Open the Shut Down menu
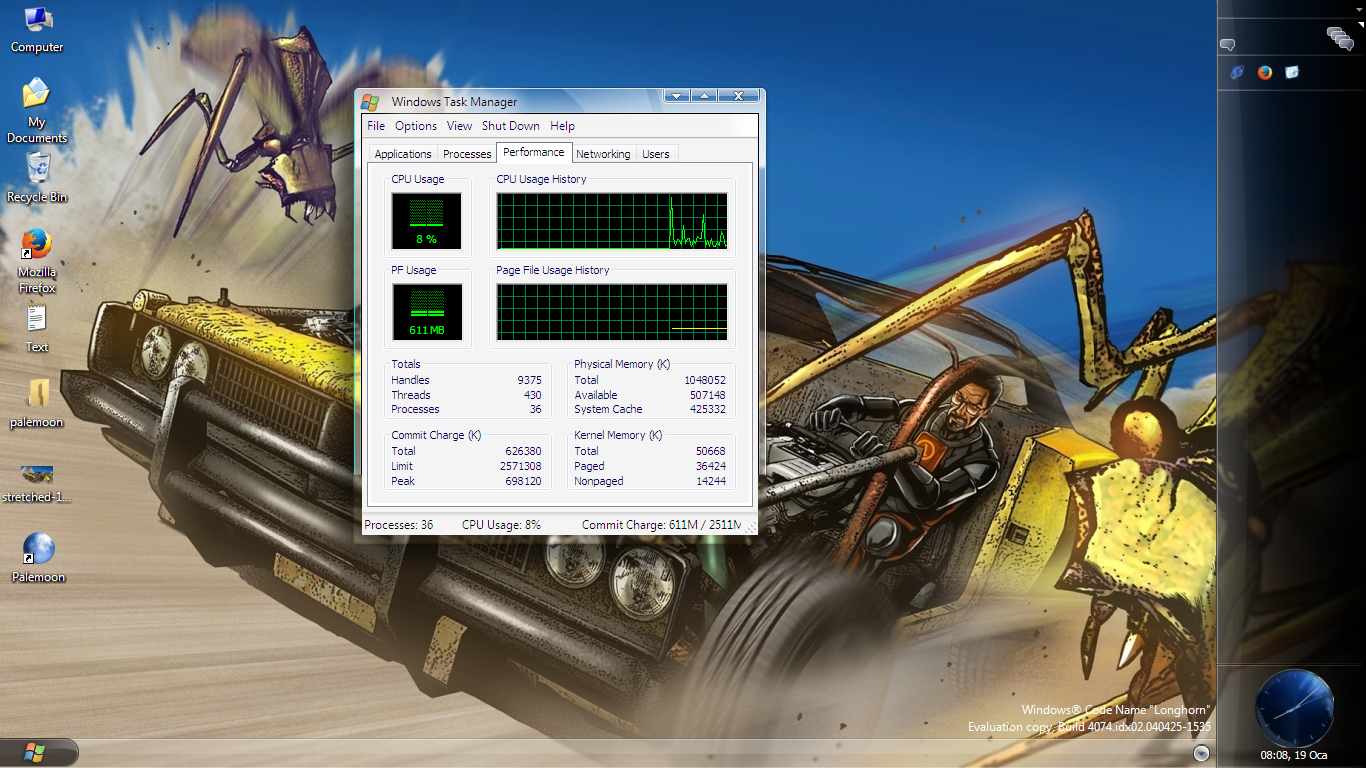This screenshot has width=1366, height=768. click(x=511, y=126)
